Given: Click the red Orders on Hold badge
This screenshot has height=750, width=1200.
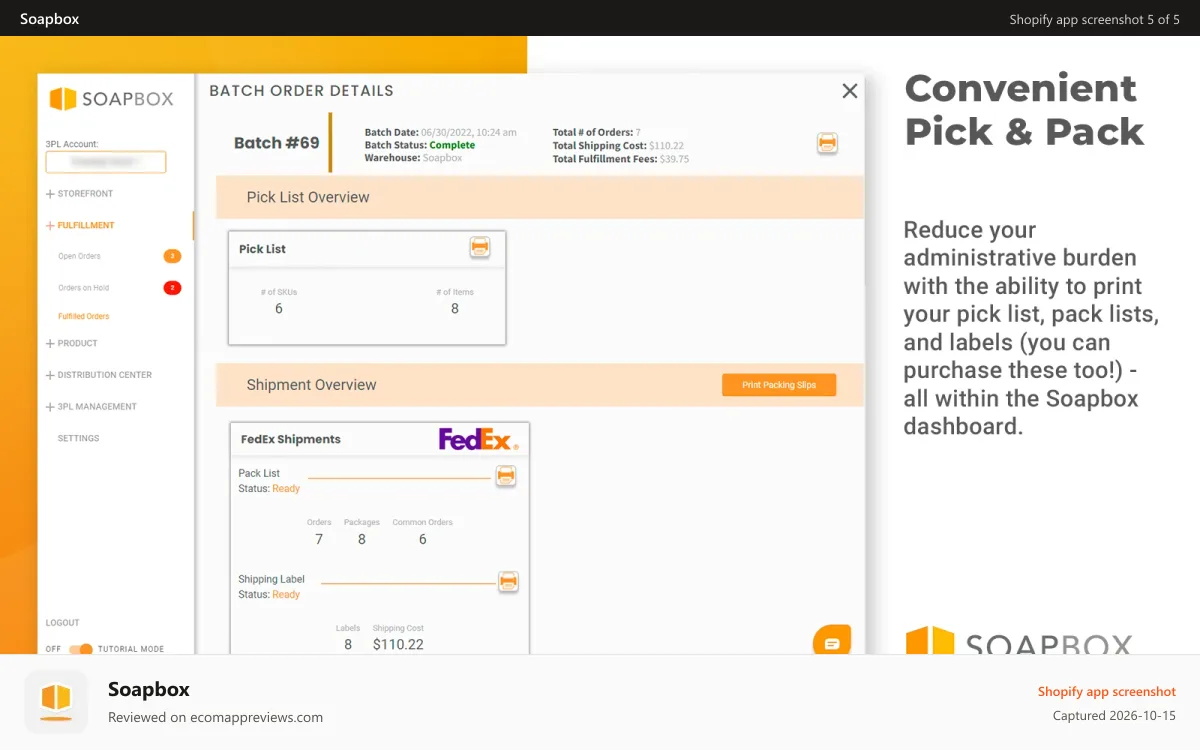Looking at the screenshot, I should pyautogui.click(x=172, y=288).
